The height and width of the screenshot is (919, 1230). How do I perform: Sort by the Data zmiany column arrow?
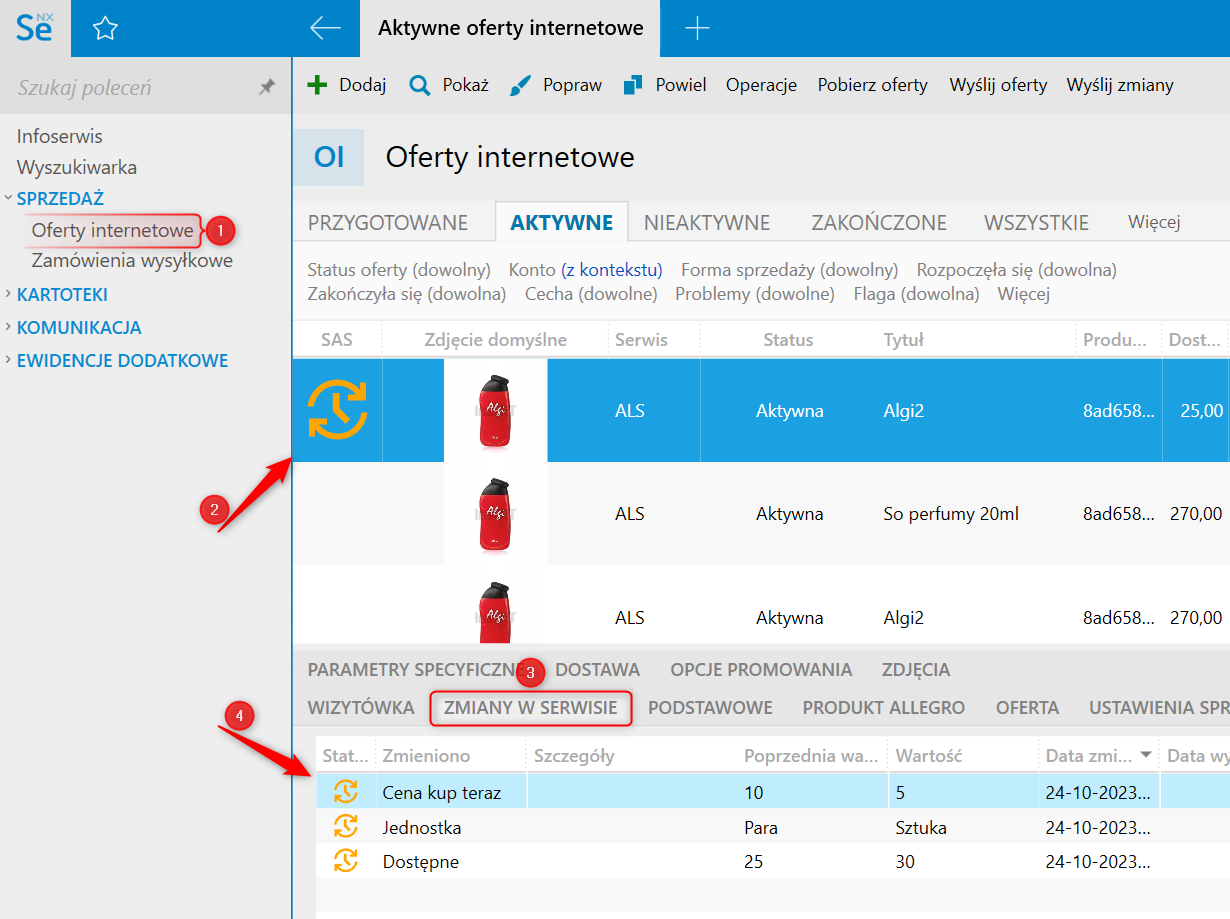[x=1147, y=756]
